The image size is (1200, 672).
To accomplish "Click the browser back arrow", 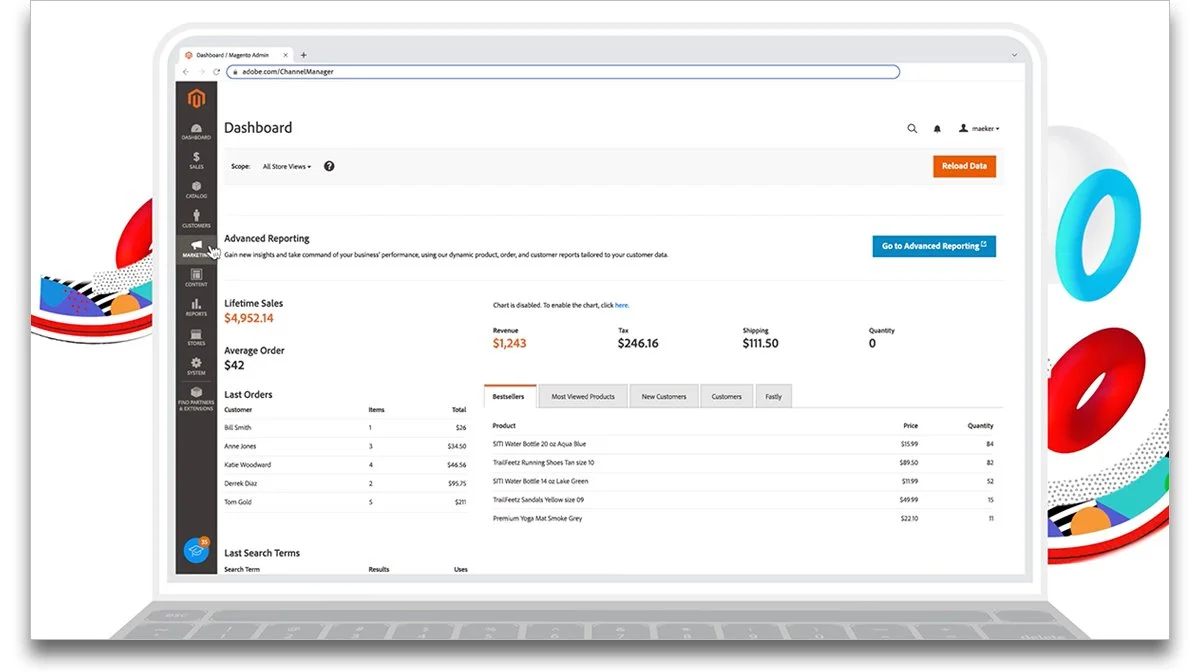I will [x=185, y=72].
